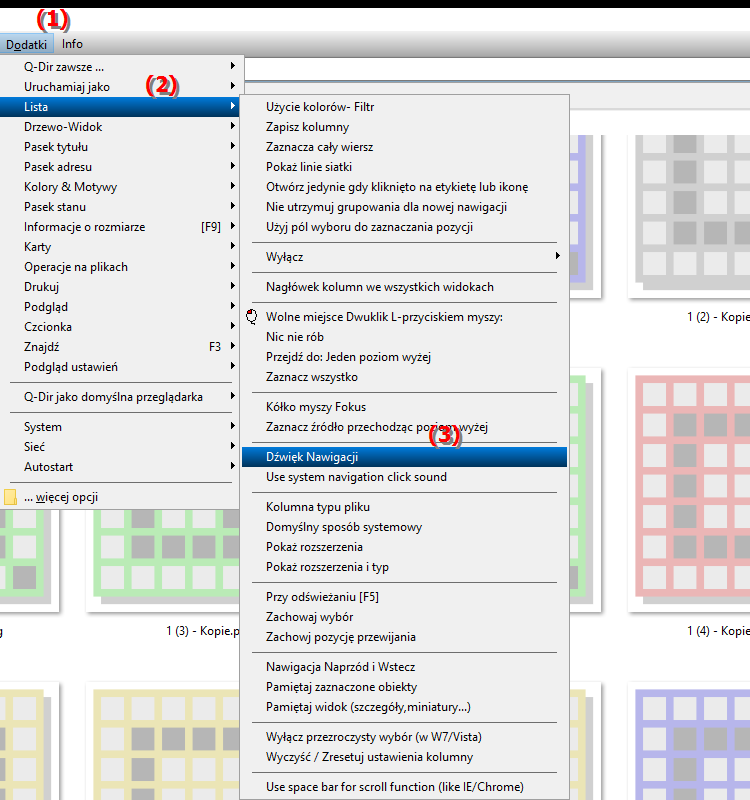The image size is (750, 800).
Task: Select Pokaż rozszerzenia i typ option
Action: pos(404,567)
